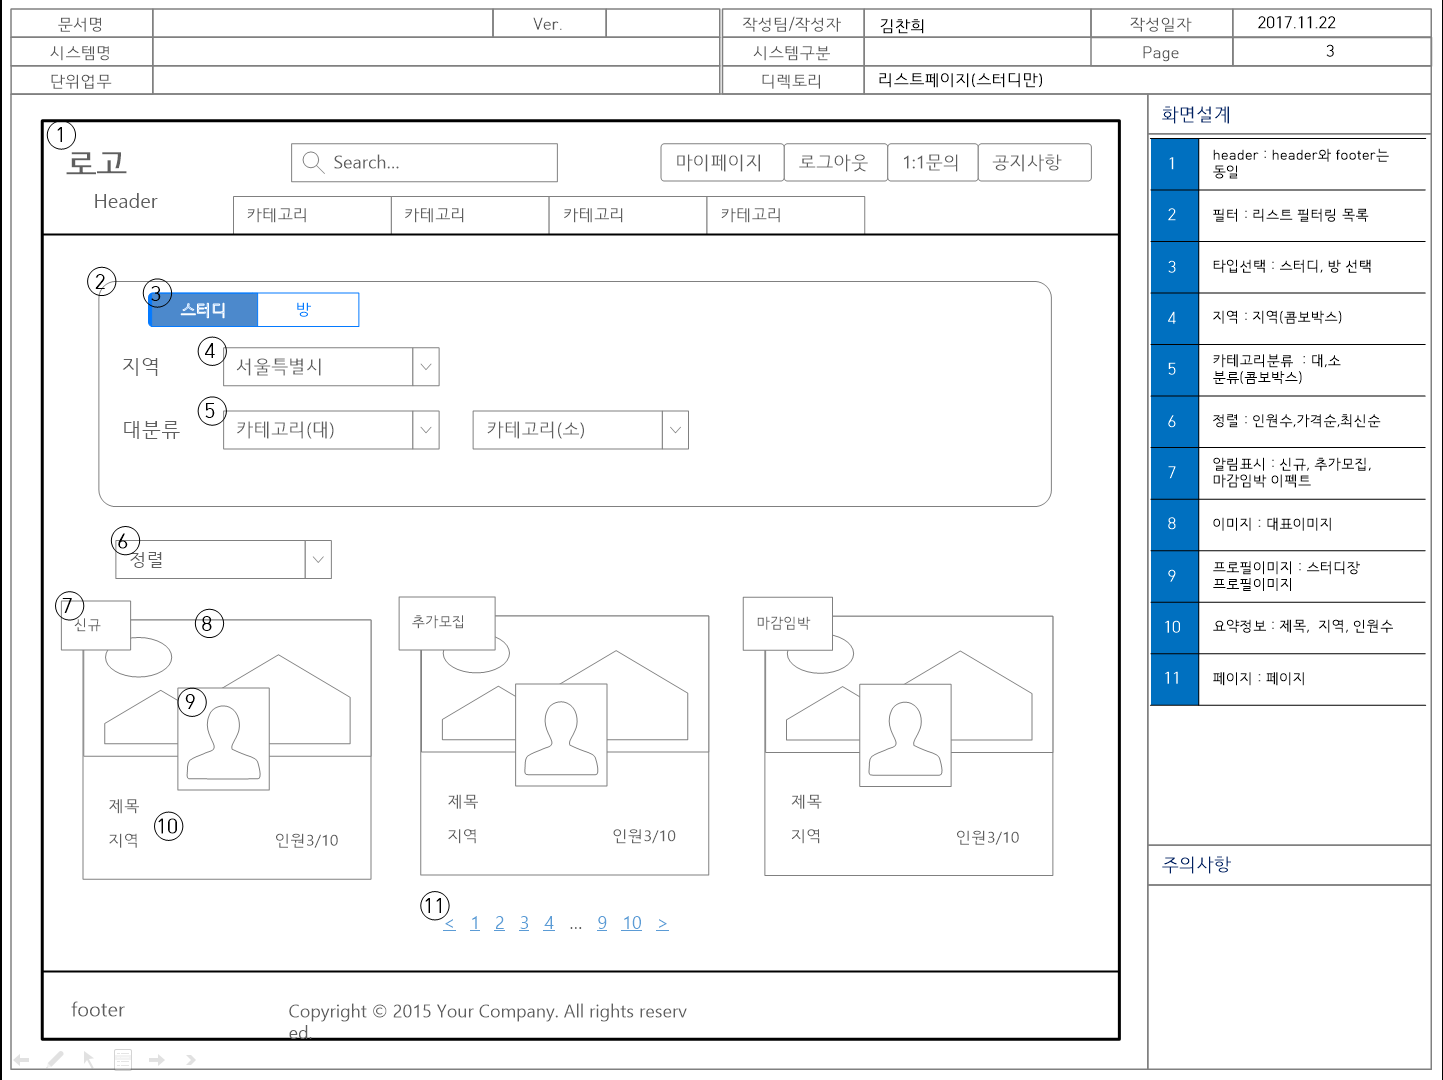
Task: Click the 신규 badge on the first card
Action: click(96, 625)
